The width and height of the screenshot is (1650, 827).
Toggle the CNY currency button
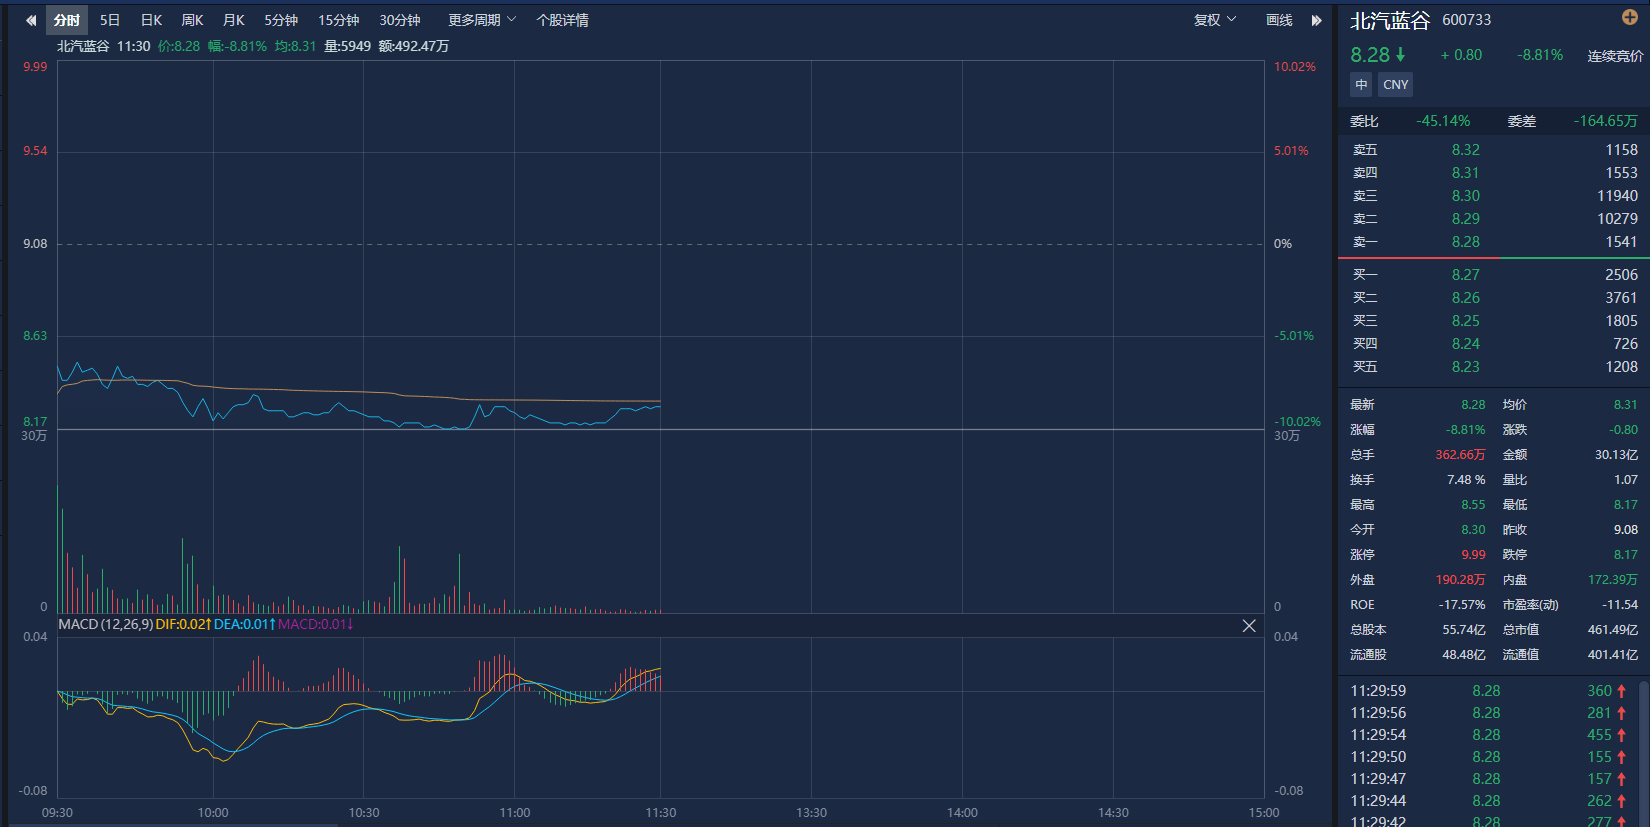point(1395,85)
